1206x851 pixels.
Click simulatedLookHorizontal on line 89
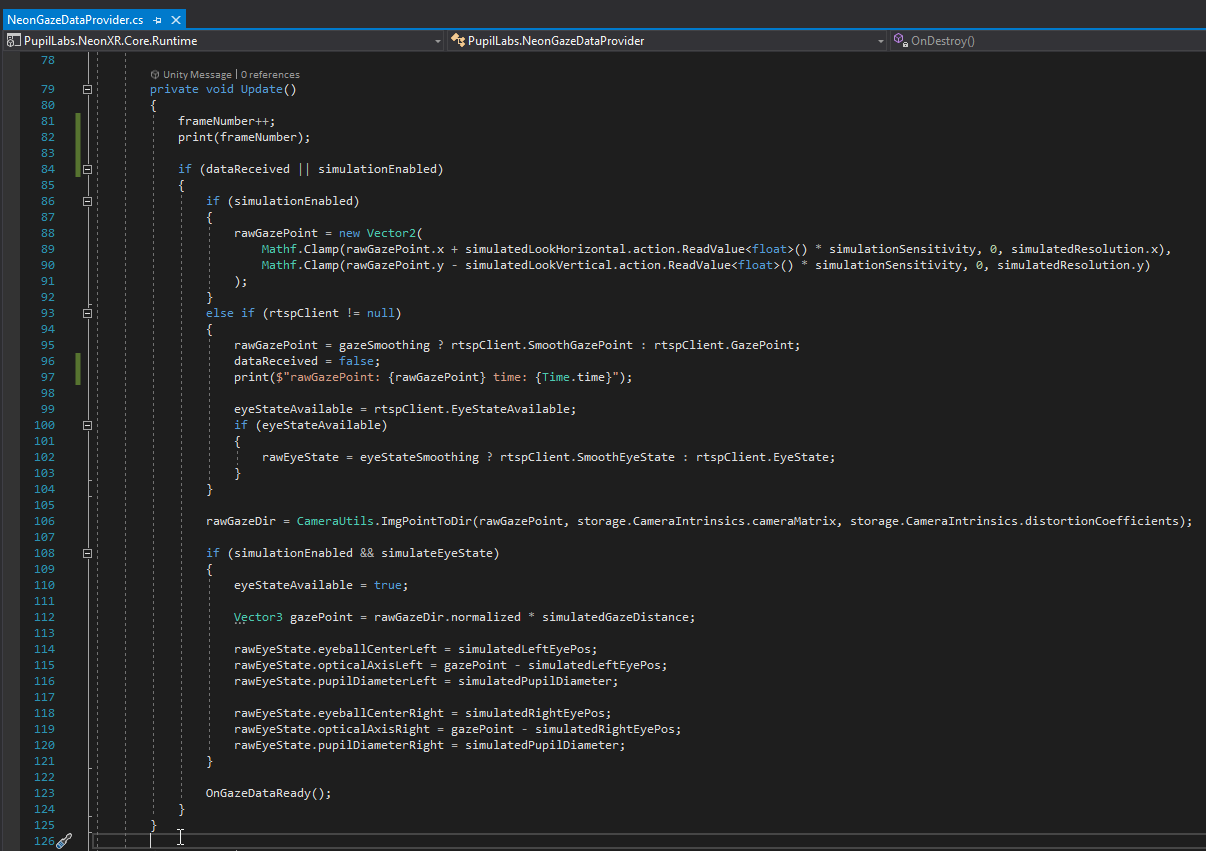coord(541,249)
